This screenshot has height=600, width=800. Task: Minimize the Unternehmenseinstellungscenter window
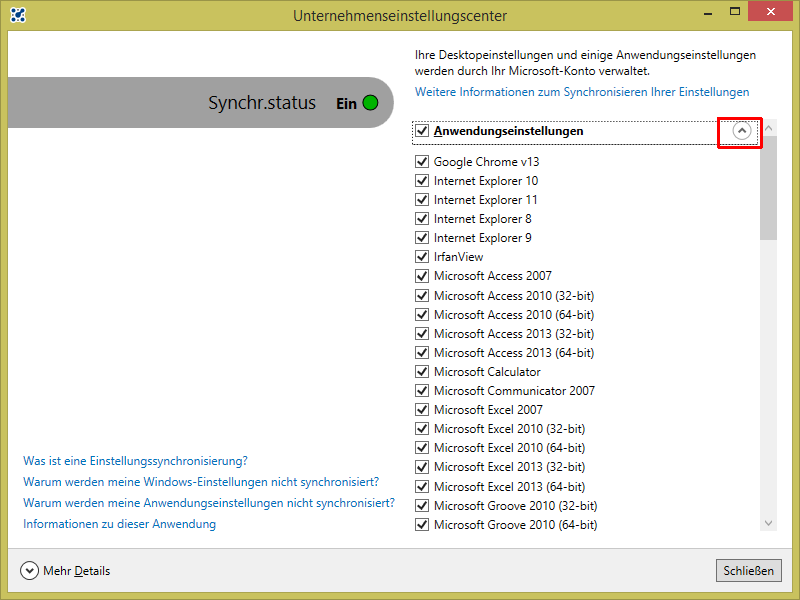click(708, 13)
